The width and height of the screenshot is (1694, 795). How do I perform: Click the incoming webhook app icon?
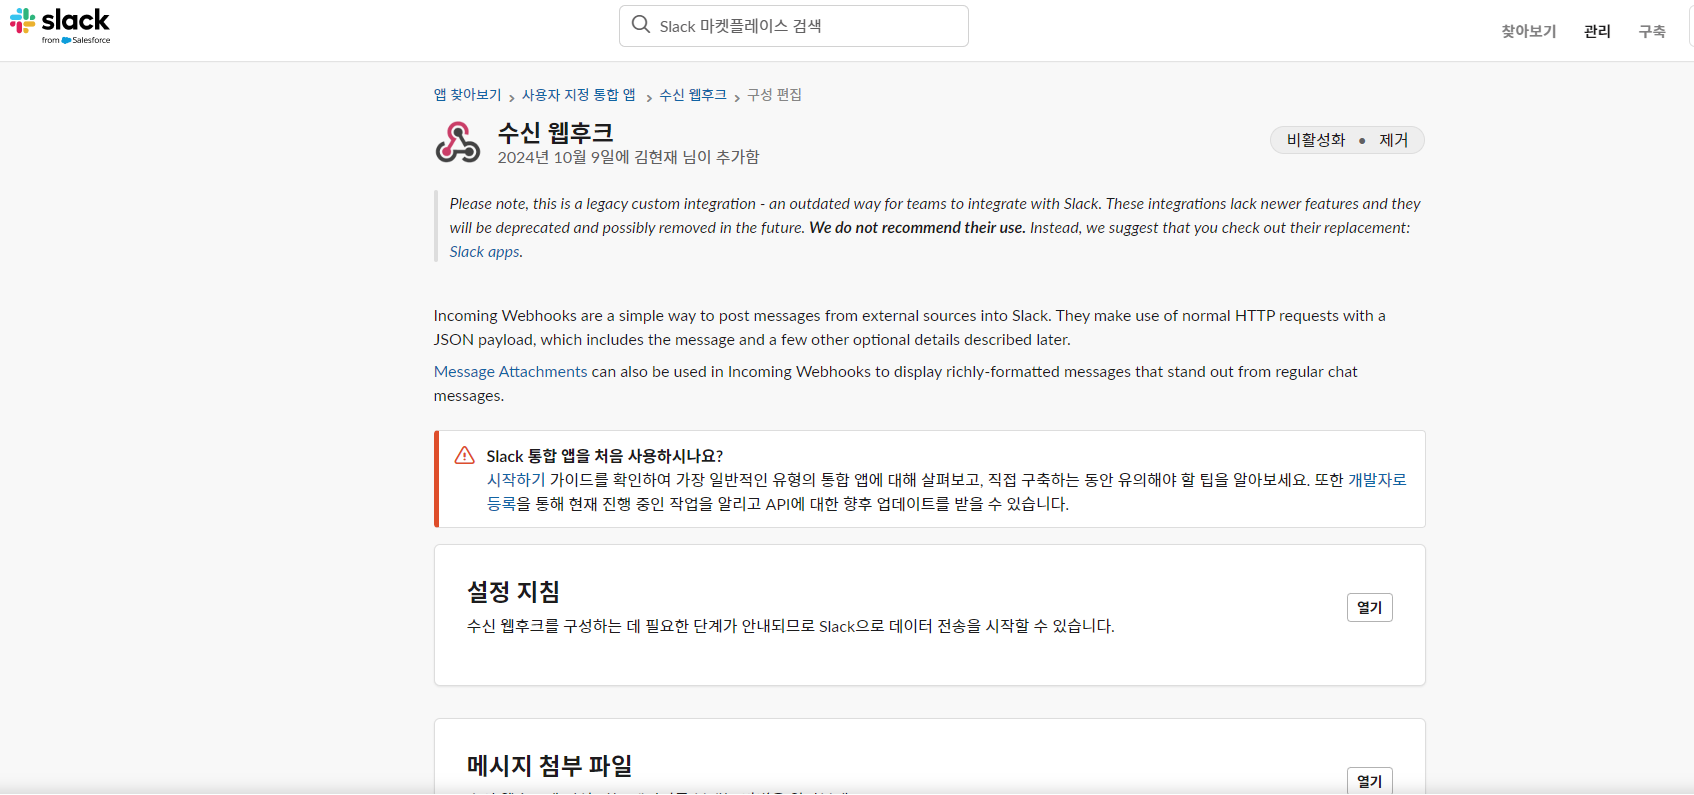[458, 142]
